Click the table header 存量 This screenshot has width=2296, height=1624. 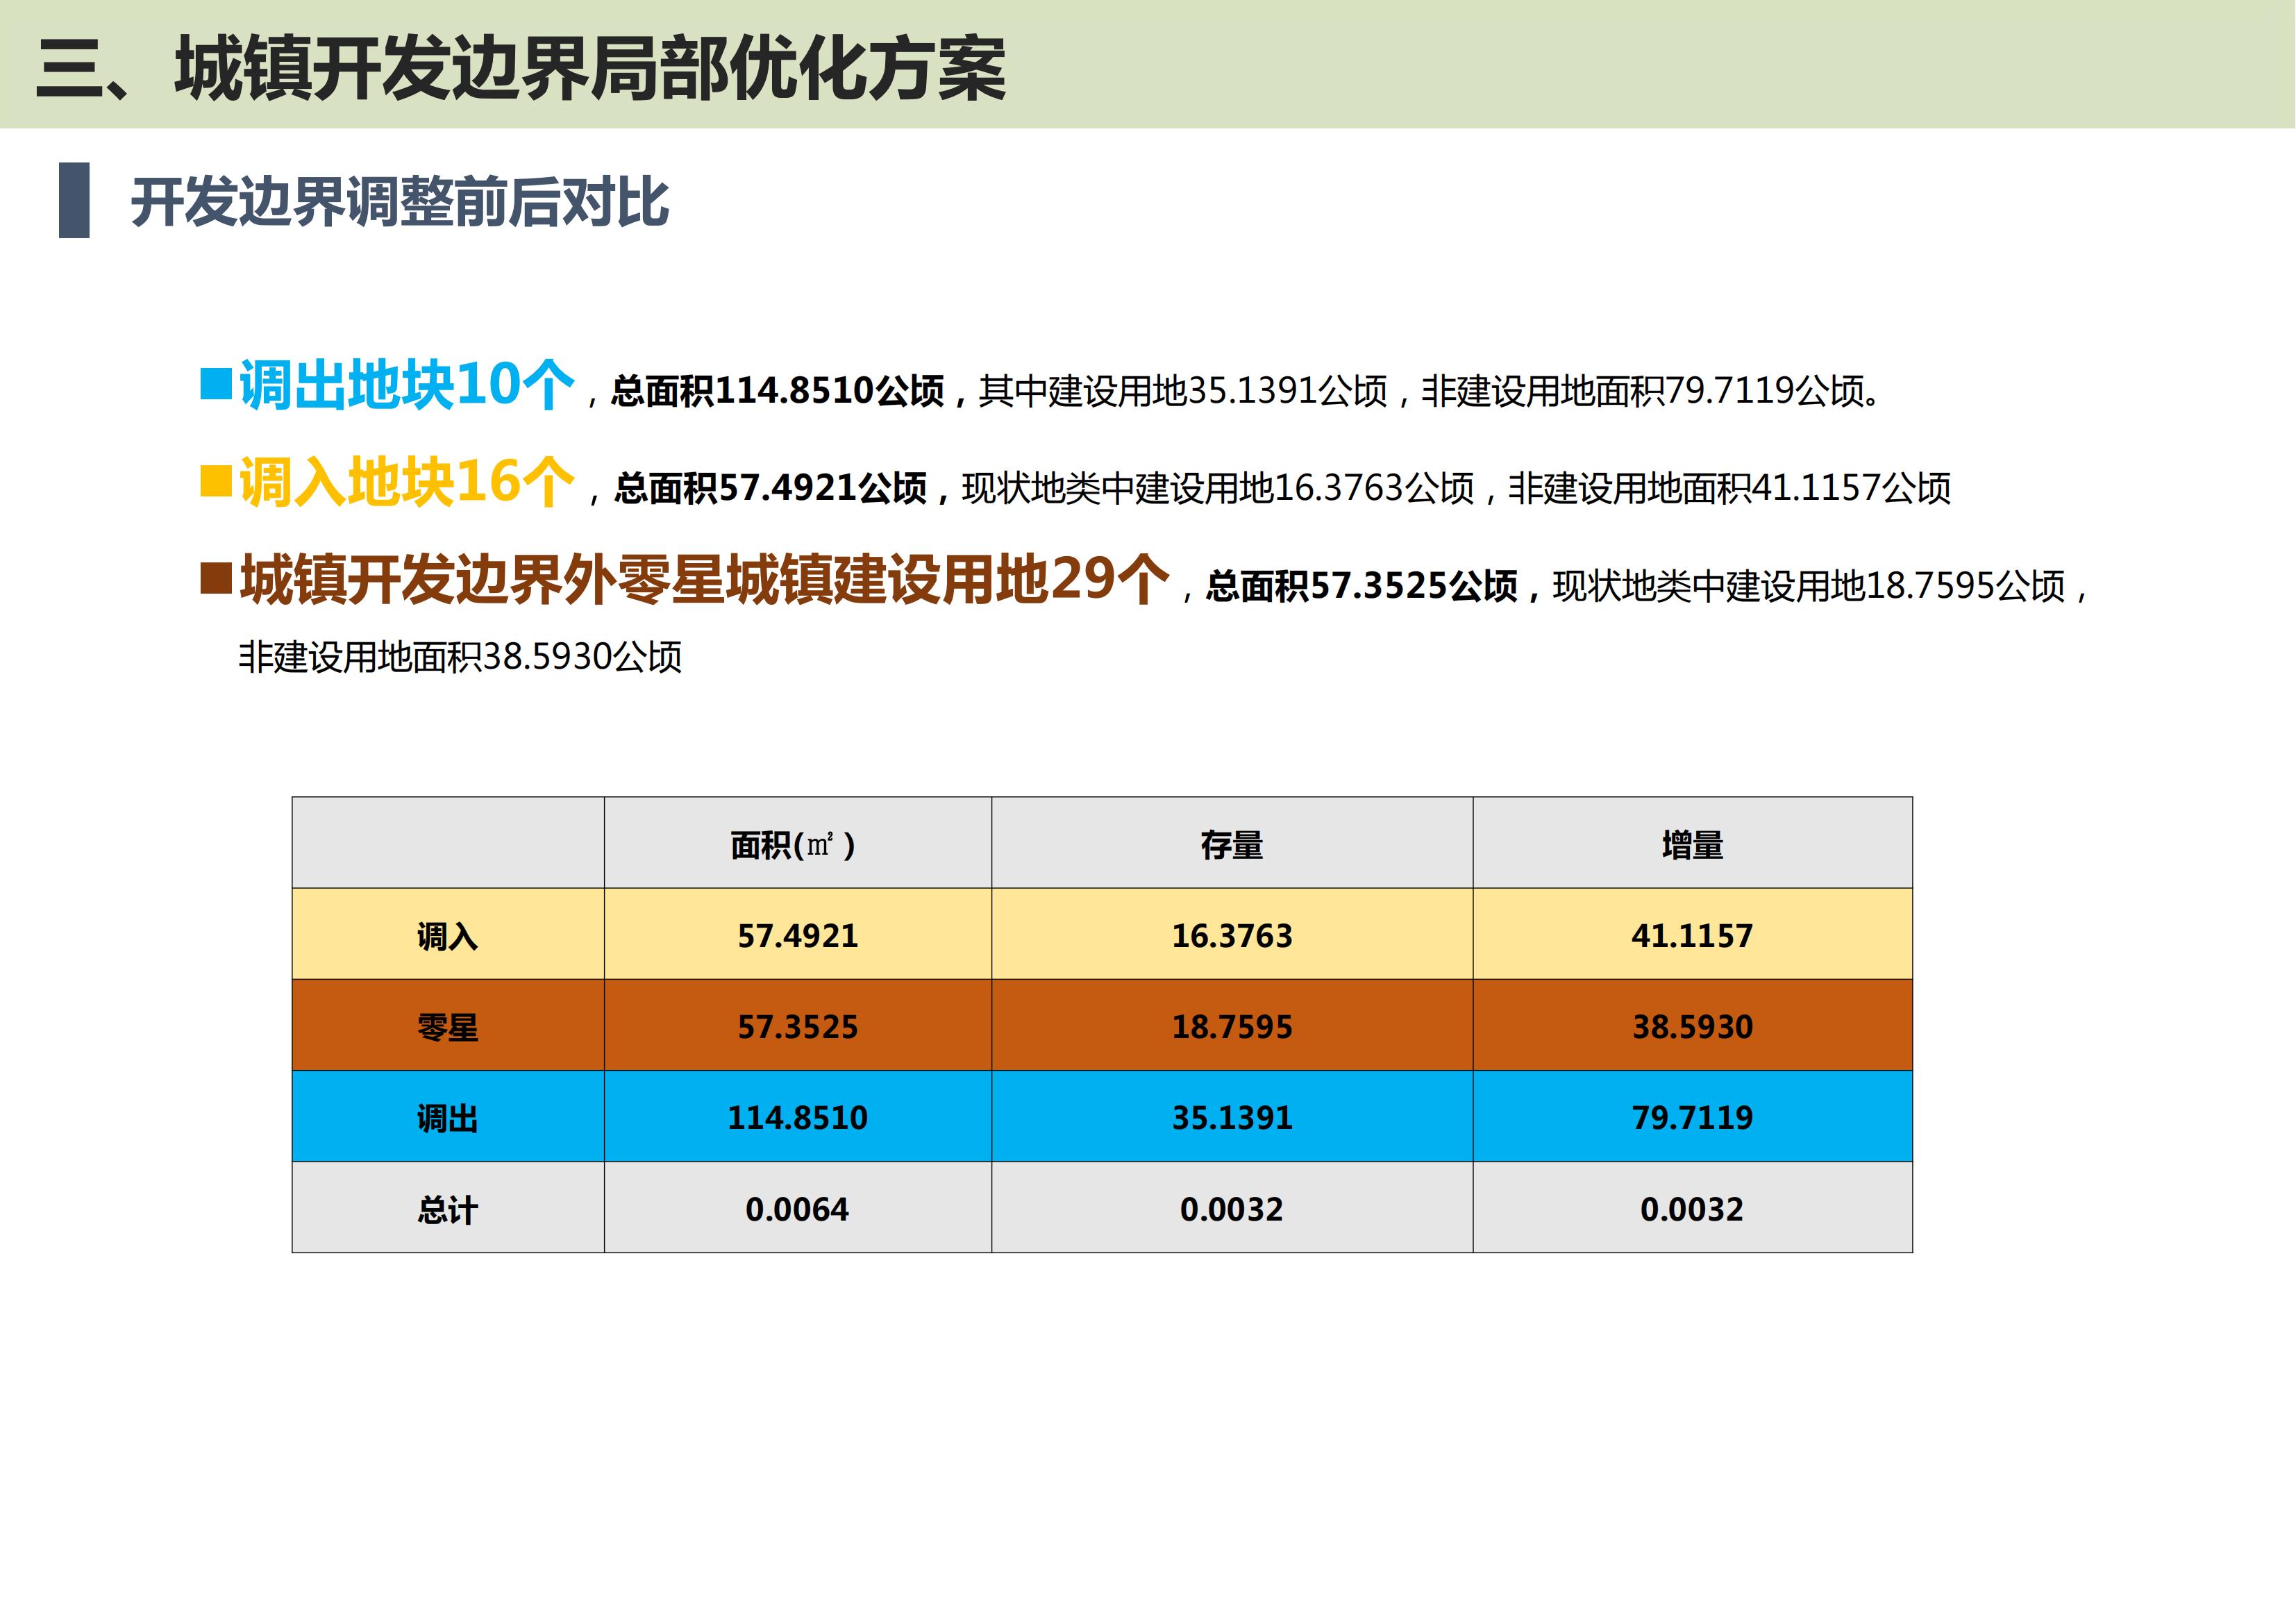1231,845
